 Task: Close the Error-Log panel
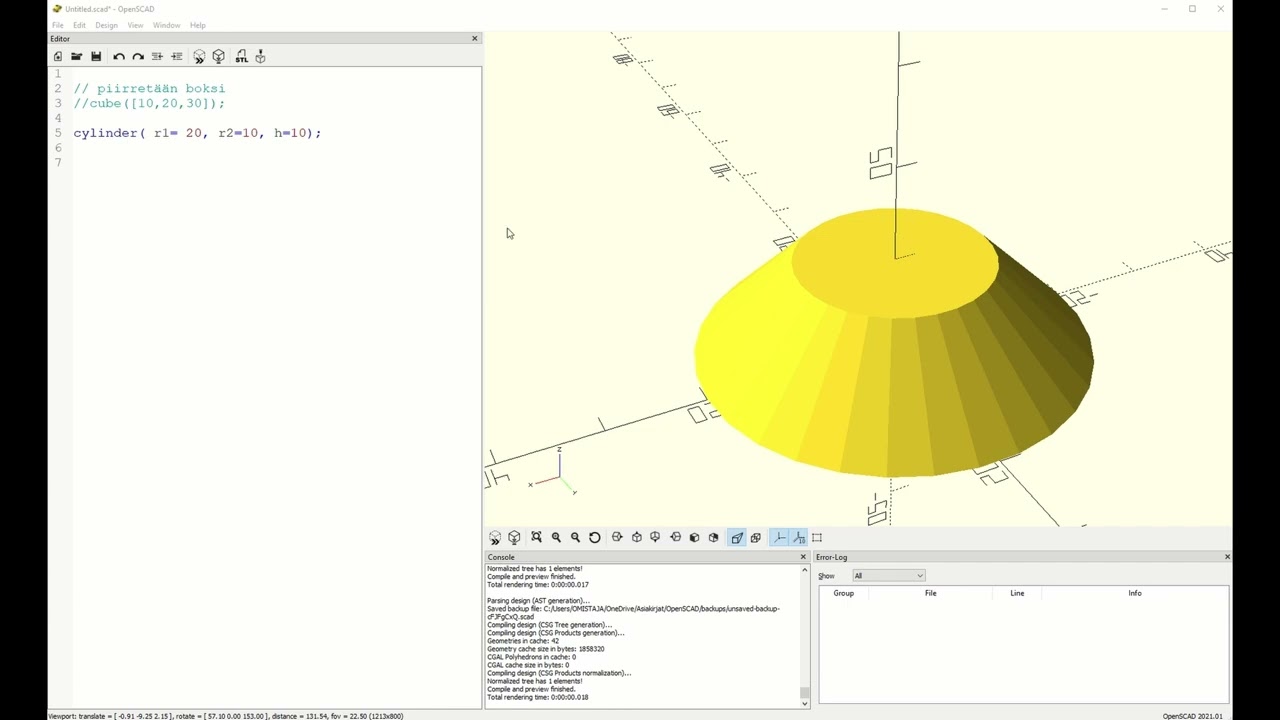(x=1227, y=557)
